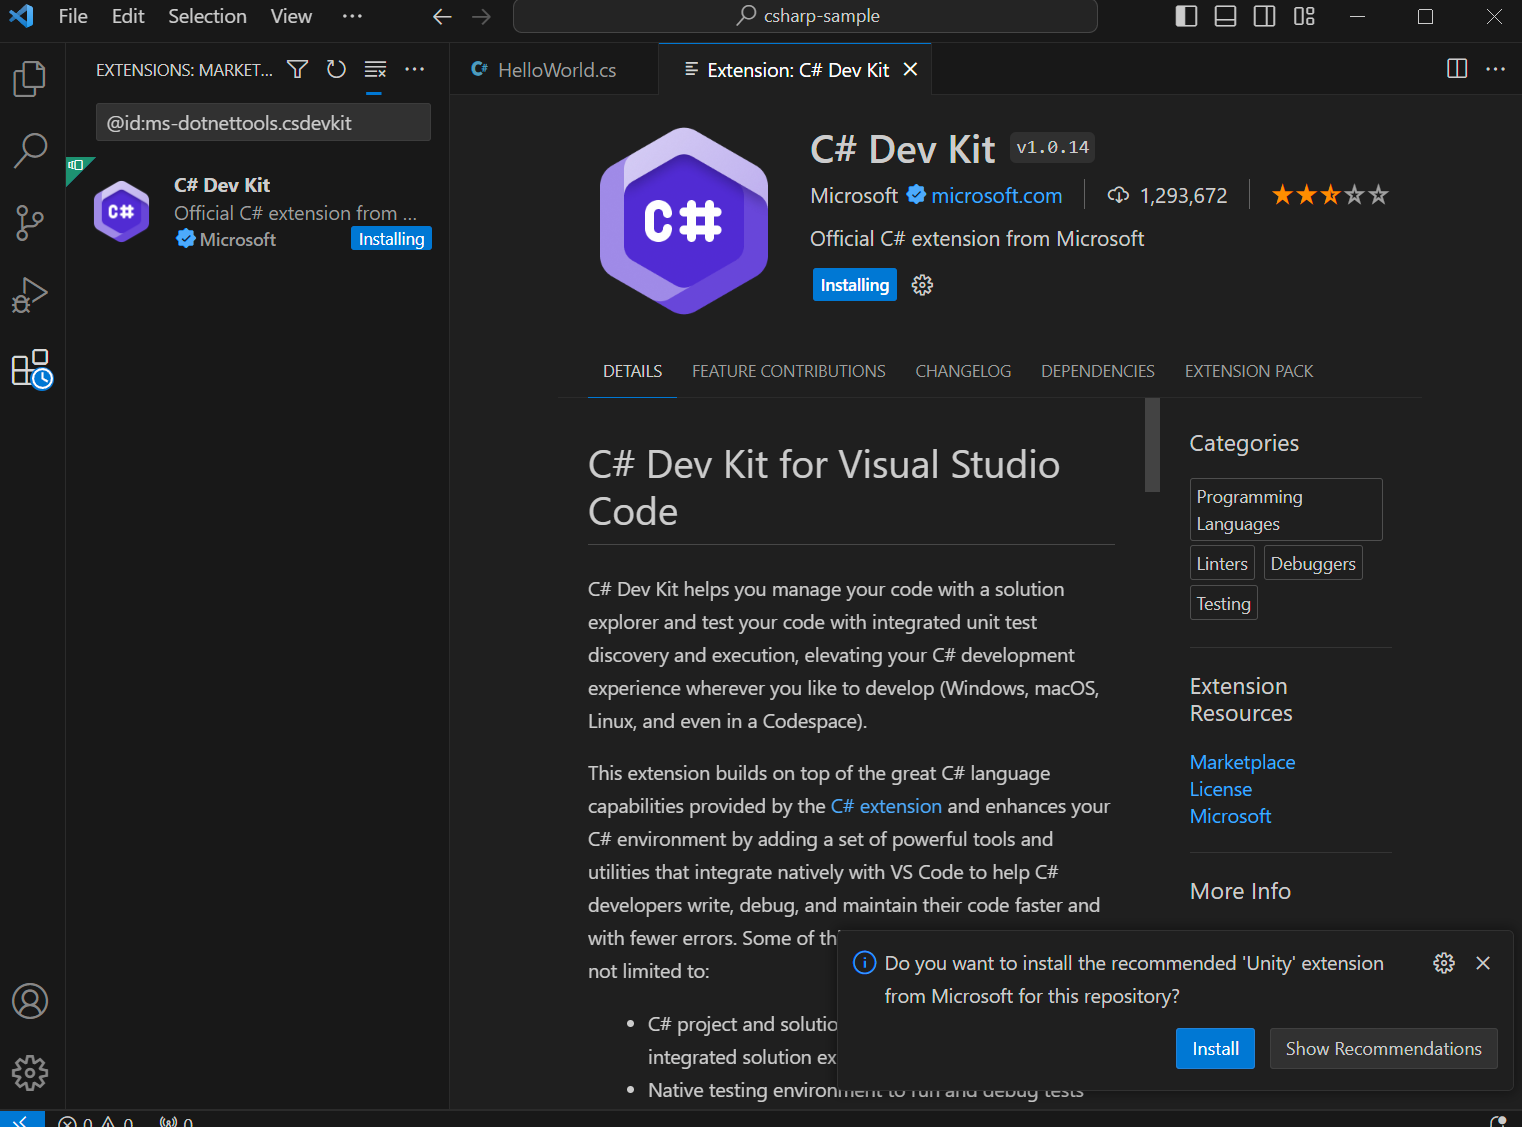Select the DETAILS tab
This screenshot has width=1522, height=1127.
click(x=632, y=371)
